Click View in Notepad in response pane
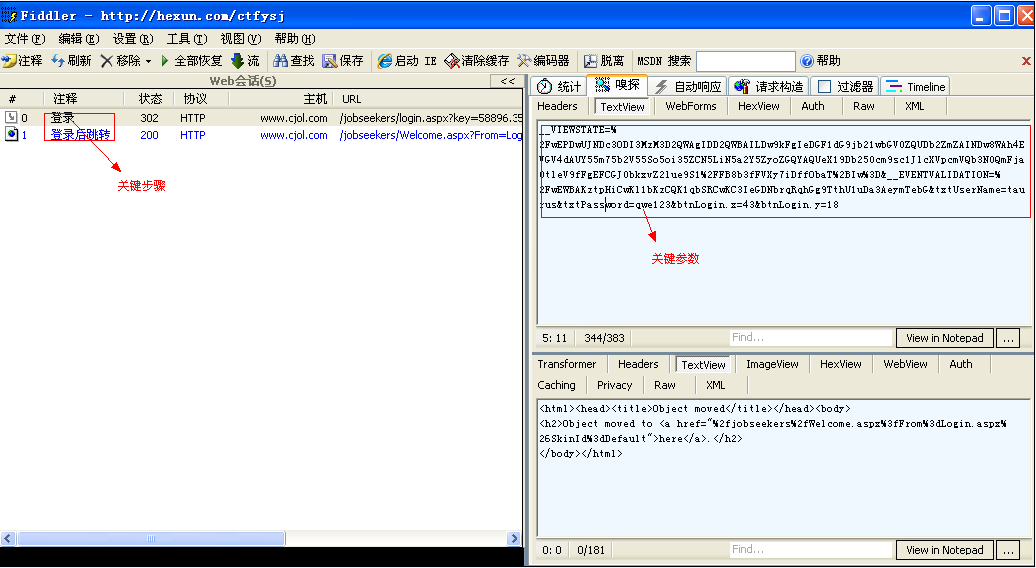1036x568 pixels. (944, 550)
